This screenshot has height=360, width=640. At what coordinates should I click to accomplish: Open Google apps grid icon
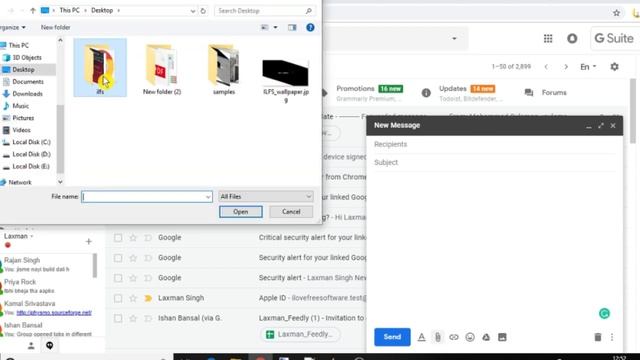point(548,38)
